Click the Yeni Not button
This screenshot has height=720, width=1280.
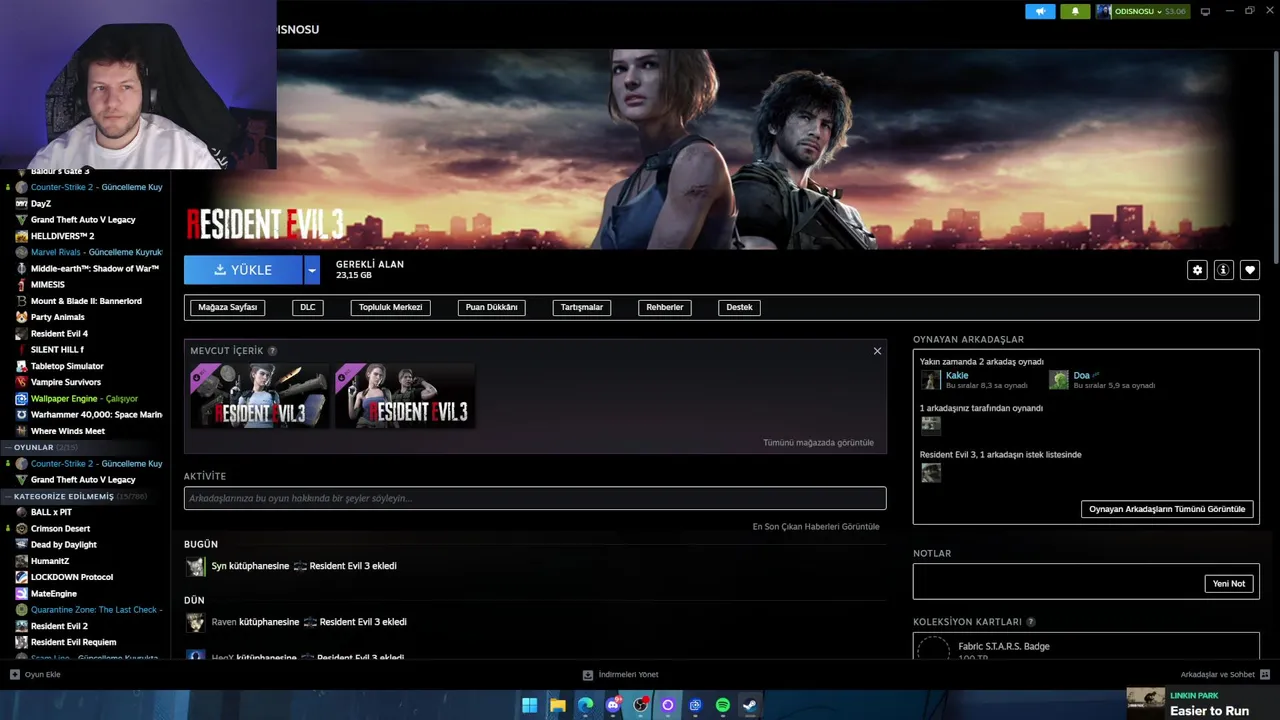tap(1229, 583)
